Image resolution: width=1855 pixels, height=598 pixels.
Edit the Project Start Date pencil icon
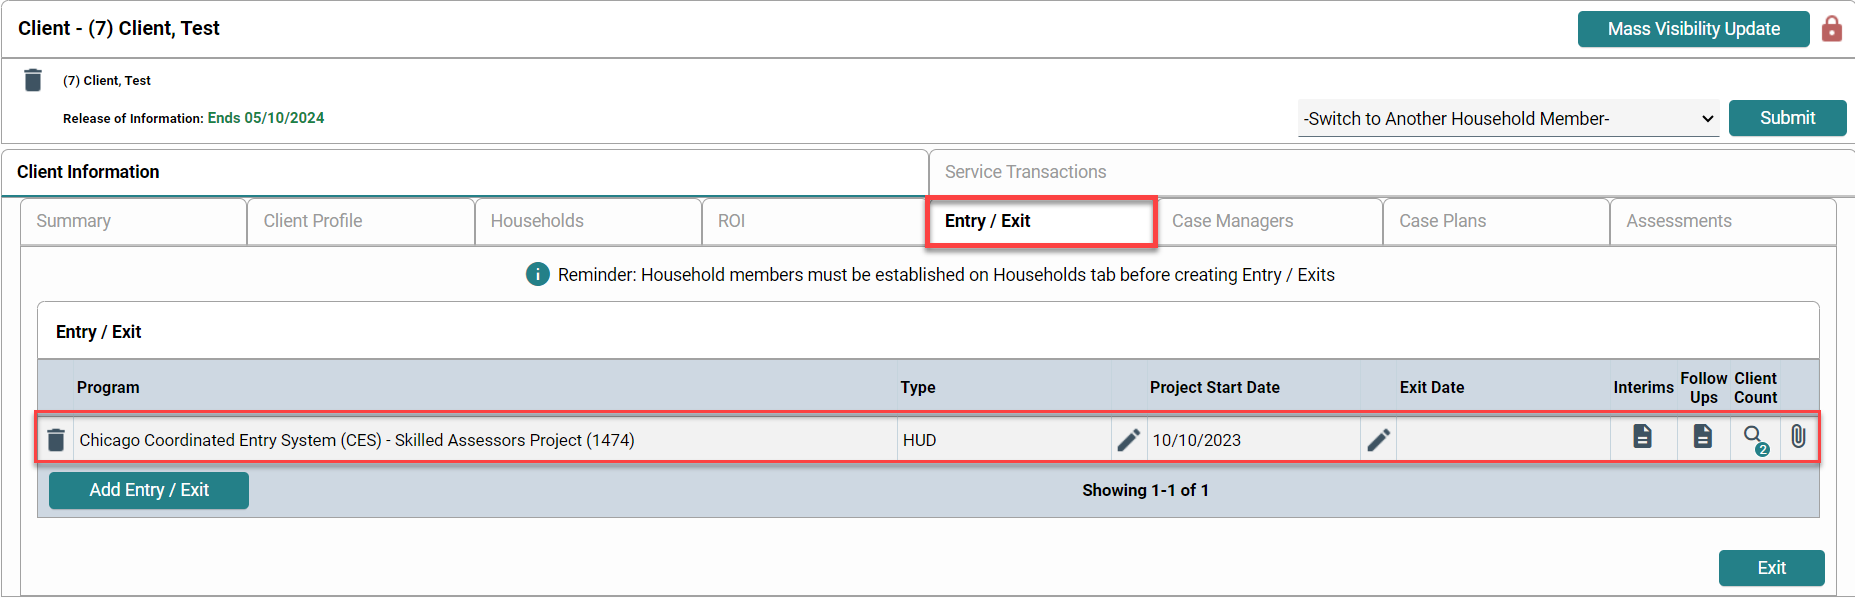click(1128, 440)
